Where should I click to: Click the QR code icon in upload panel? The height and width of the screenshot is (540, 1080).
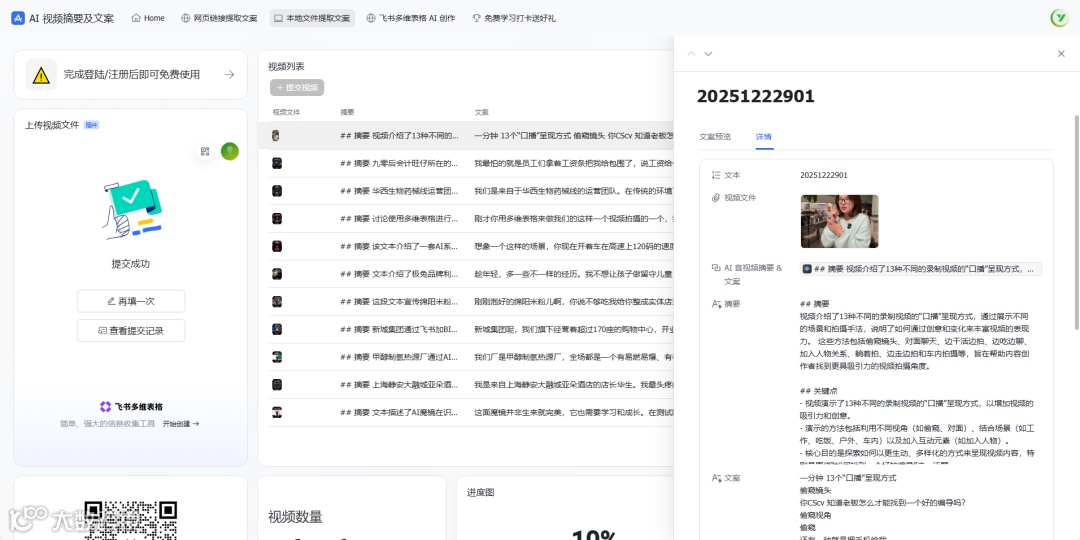pyautogui.click(x=205, y=152)
